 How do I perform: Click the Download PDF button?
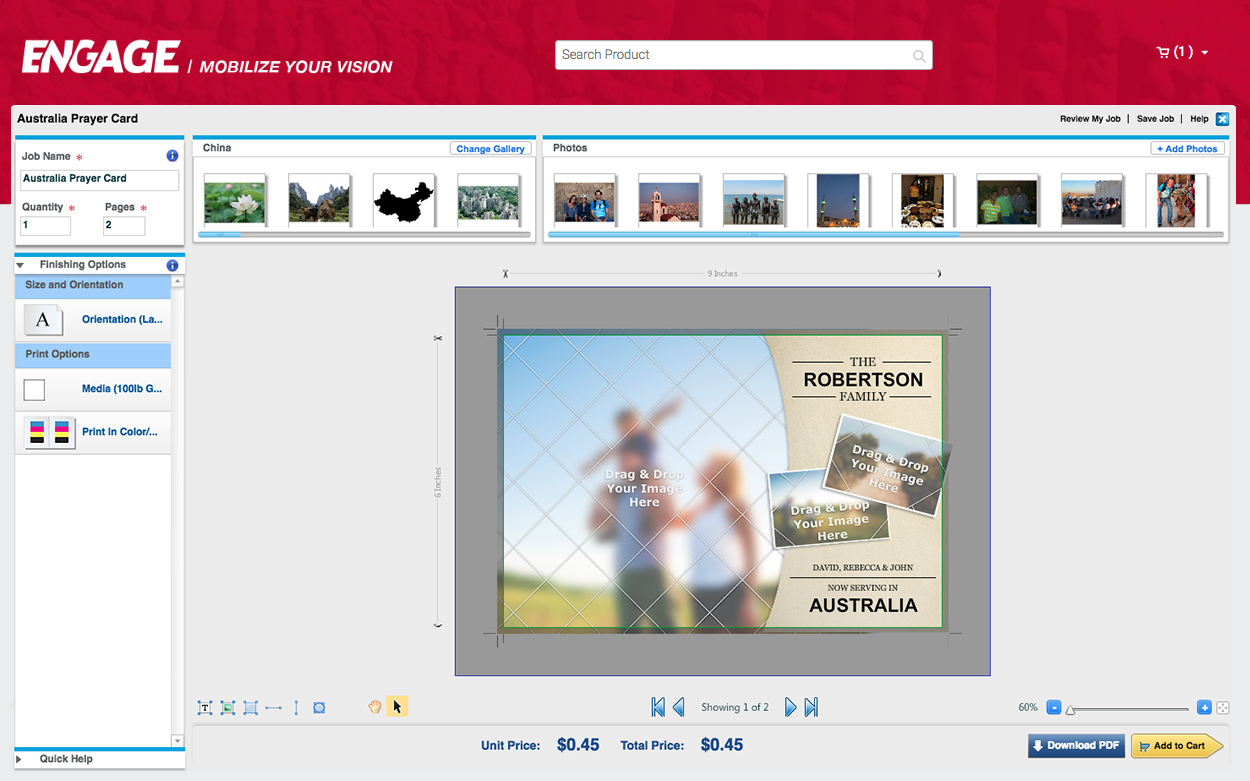tap(1076, 746)
